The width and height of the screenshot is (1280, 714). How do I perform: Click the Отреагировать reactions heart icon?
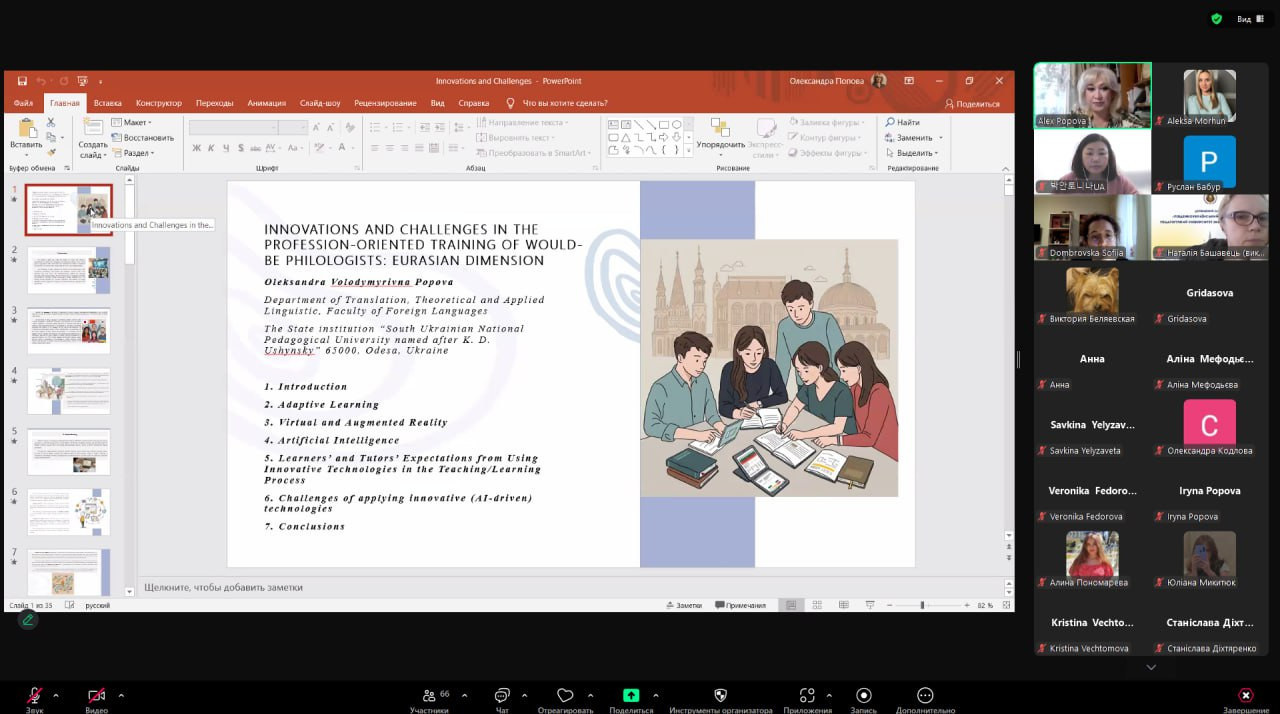[565, 696]
